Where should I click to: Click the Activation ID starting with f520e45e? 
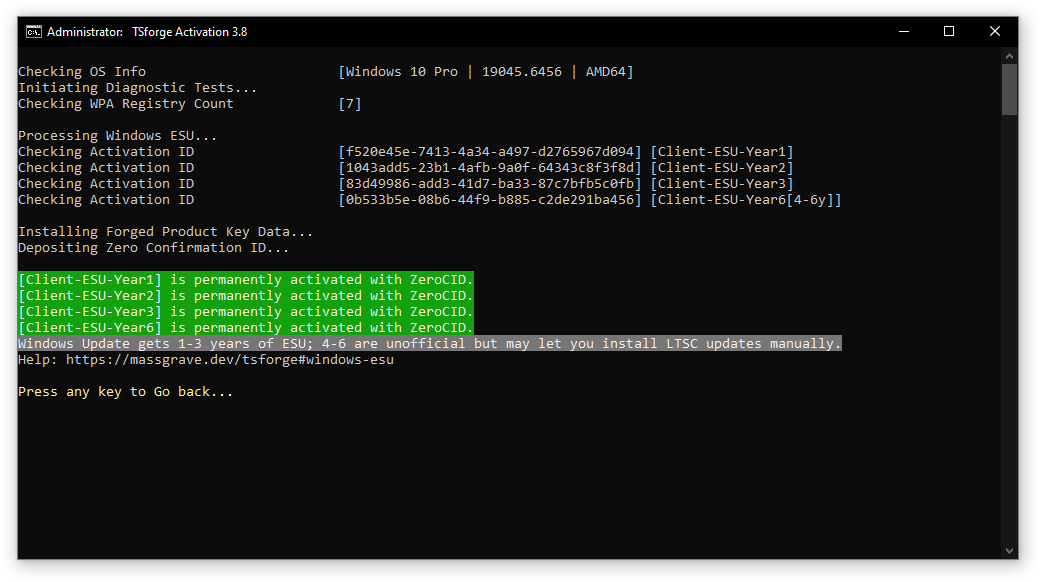pos(490,152)
